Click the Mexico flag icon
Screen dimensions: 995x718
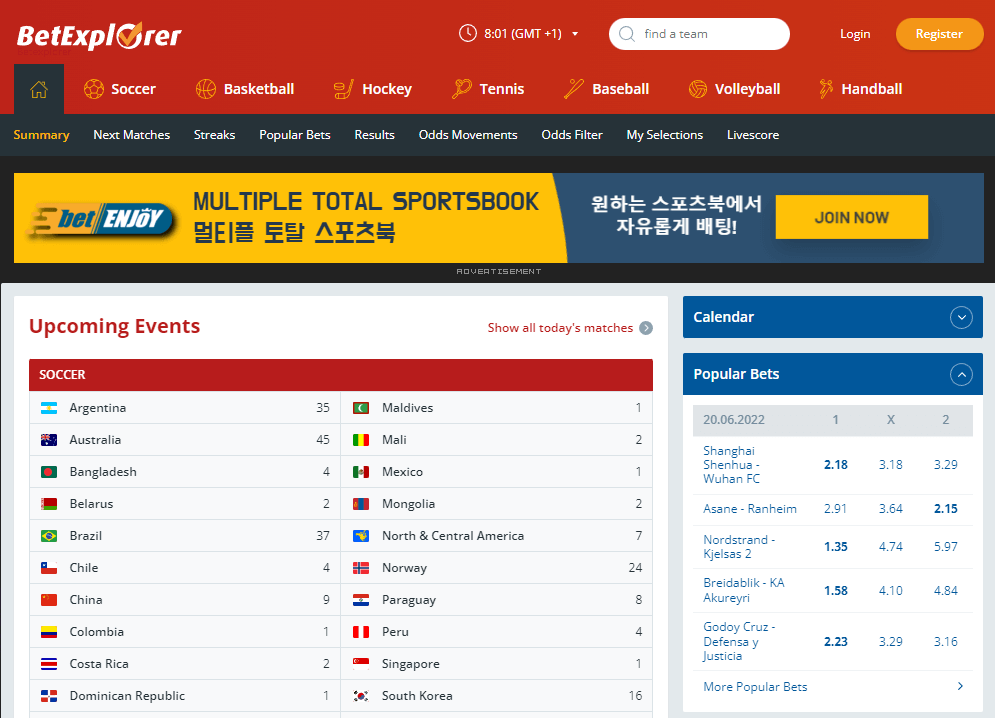[361, 472]
